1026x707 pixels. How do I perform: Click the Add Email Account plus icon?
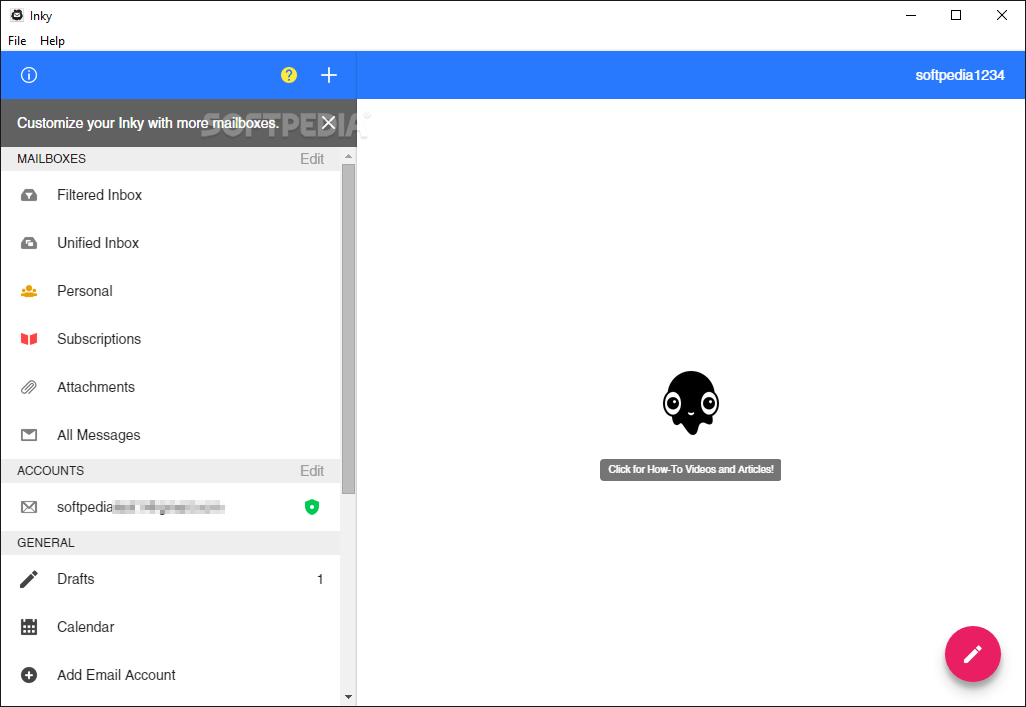pos(29,675)
